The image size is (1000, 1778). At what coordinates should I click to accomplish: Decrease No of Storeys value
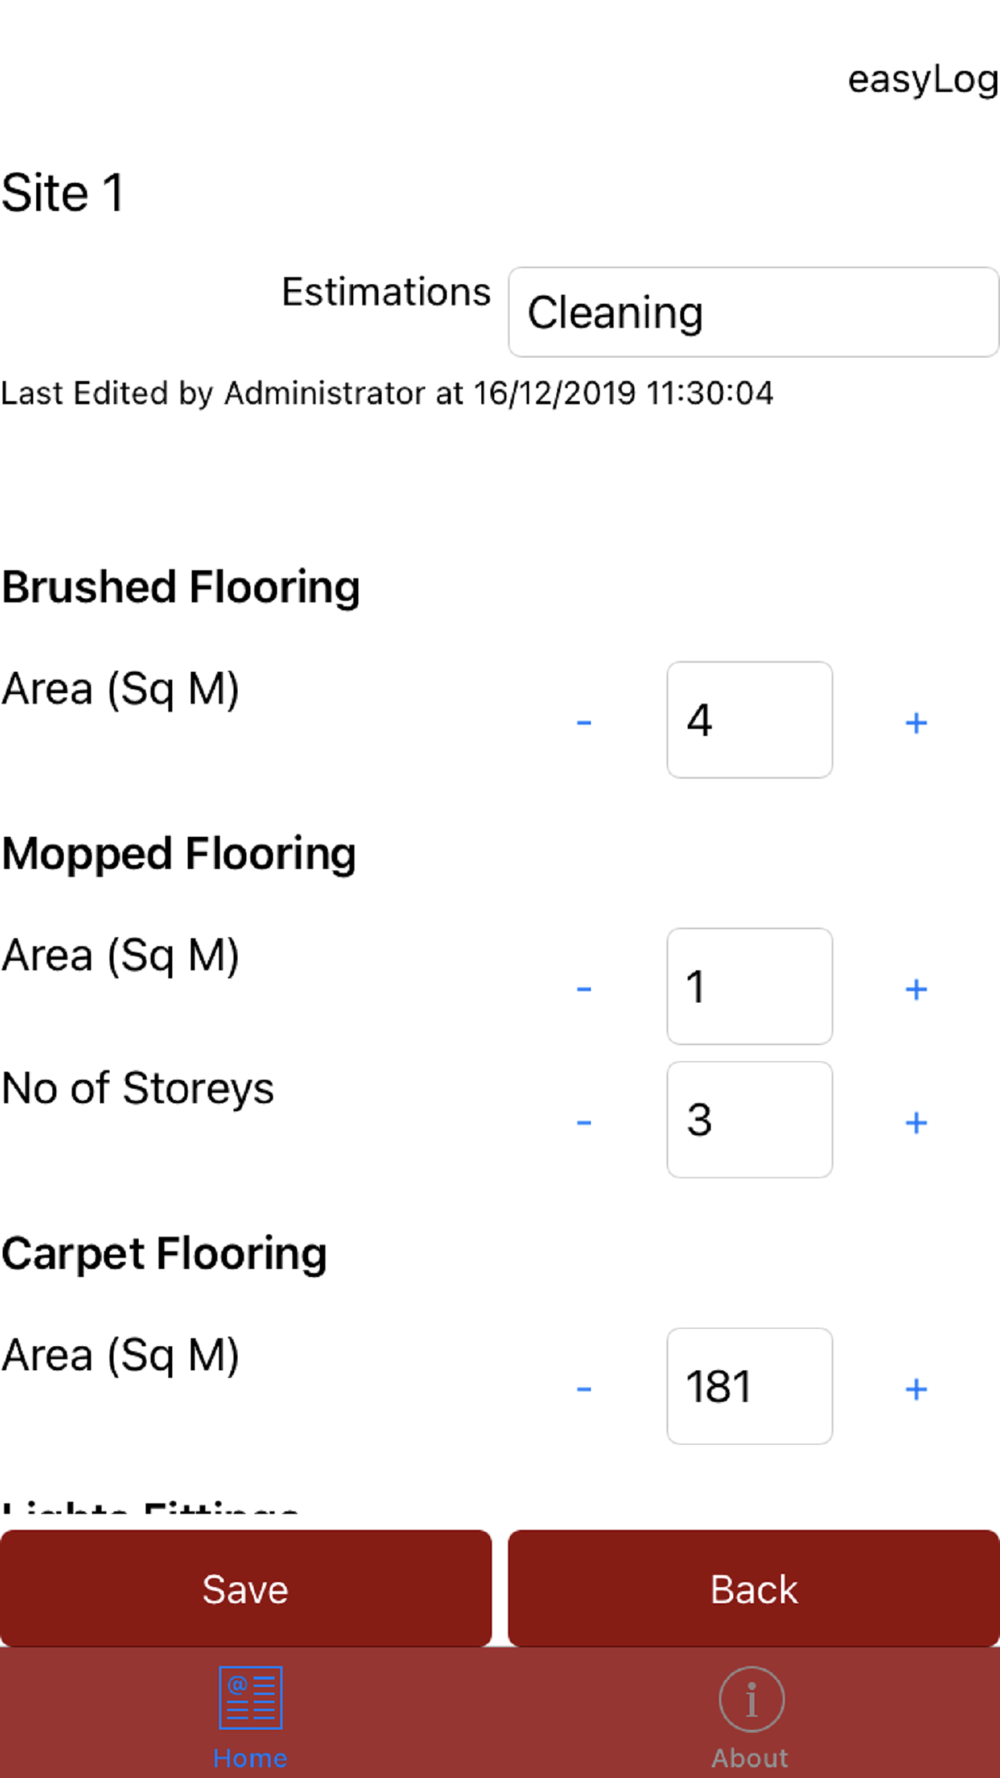584,1122
